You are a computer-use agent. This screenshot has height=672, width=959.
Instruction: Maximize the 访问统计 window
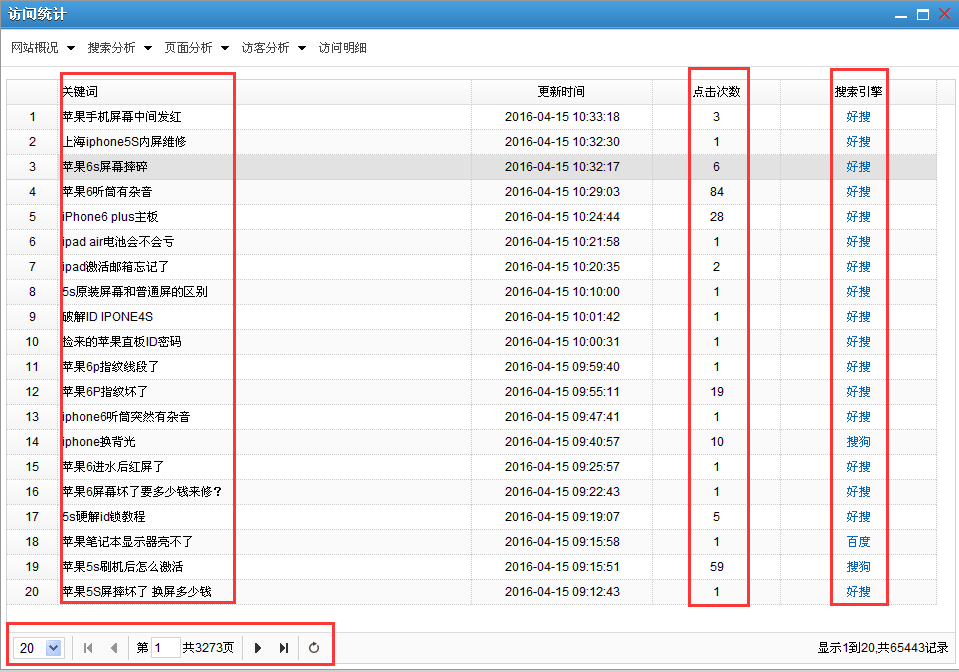[922, 13]
